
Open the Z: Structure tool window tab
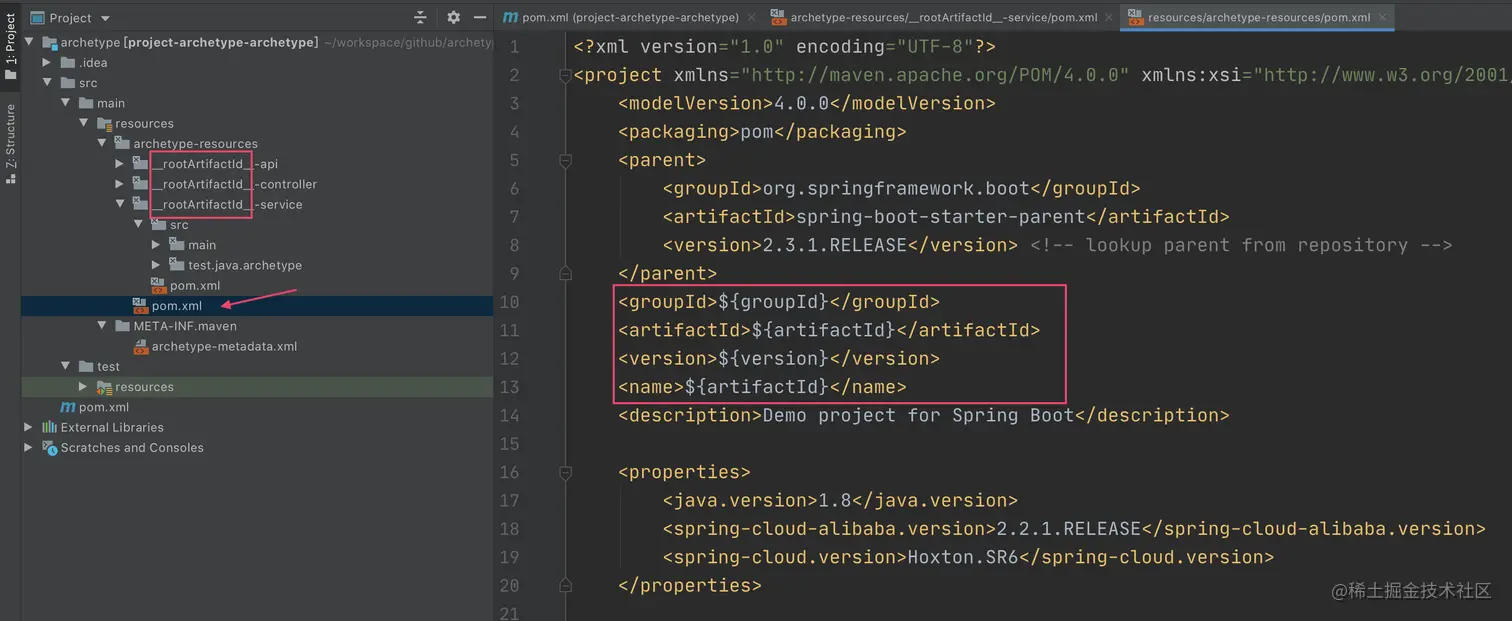pos(11,144)
